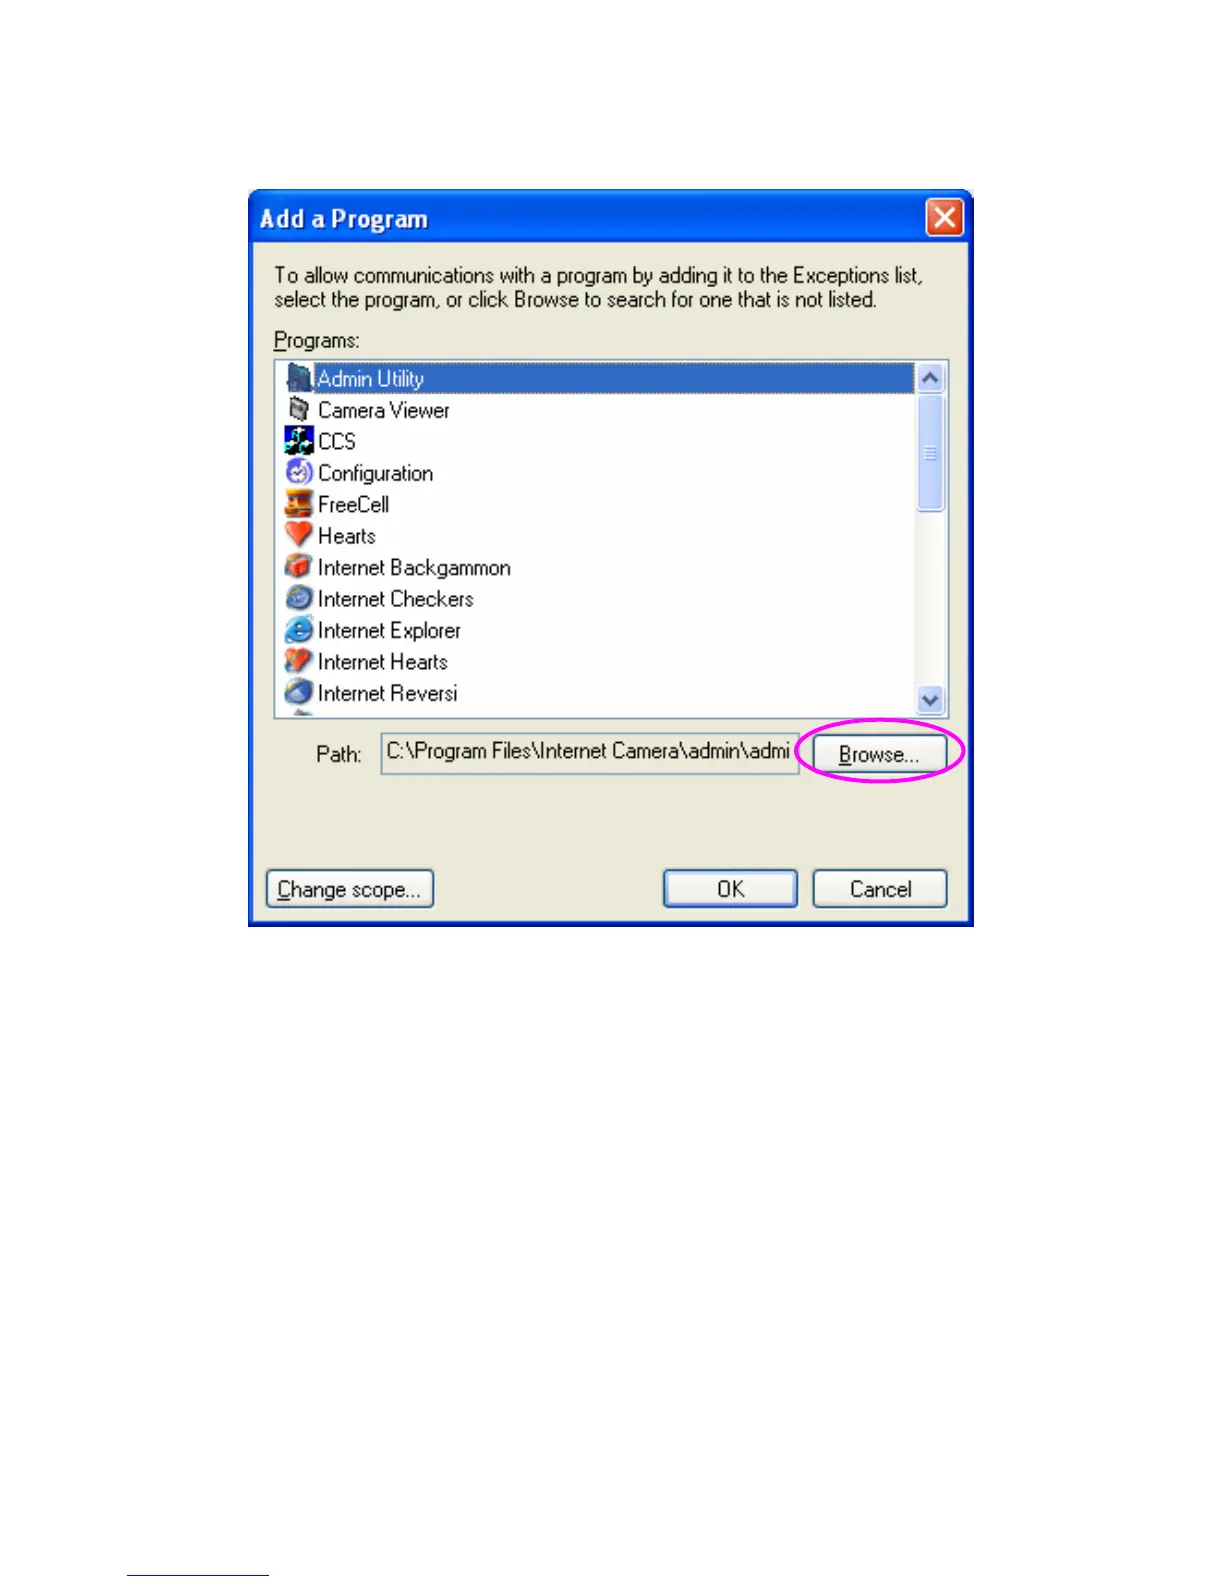1224x1584 pixels.
Task: Choose the CCS program icon
Action: tap(299, 441)
